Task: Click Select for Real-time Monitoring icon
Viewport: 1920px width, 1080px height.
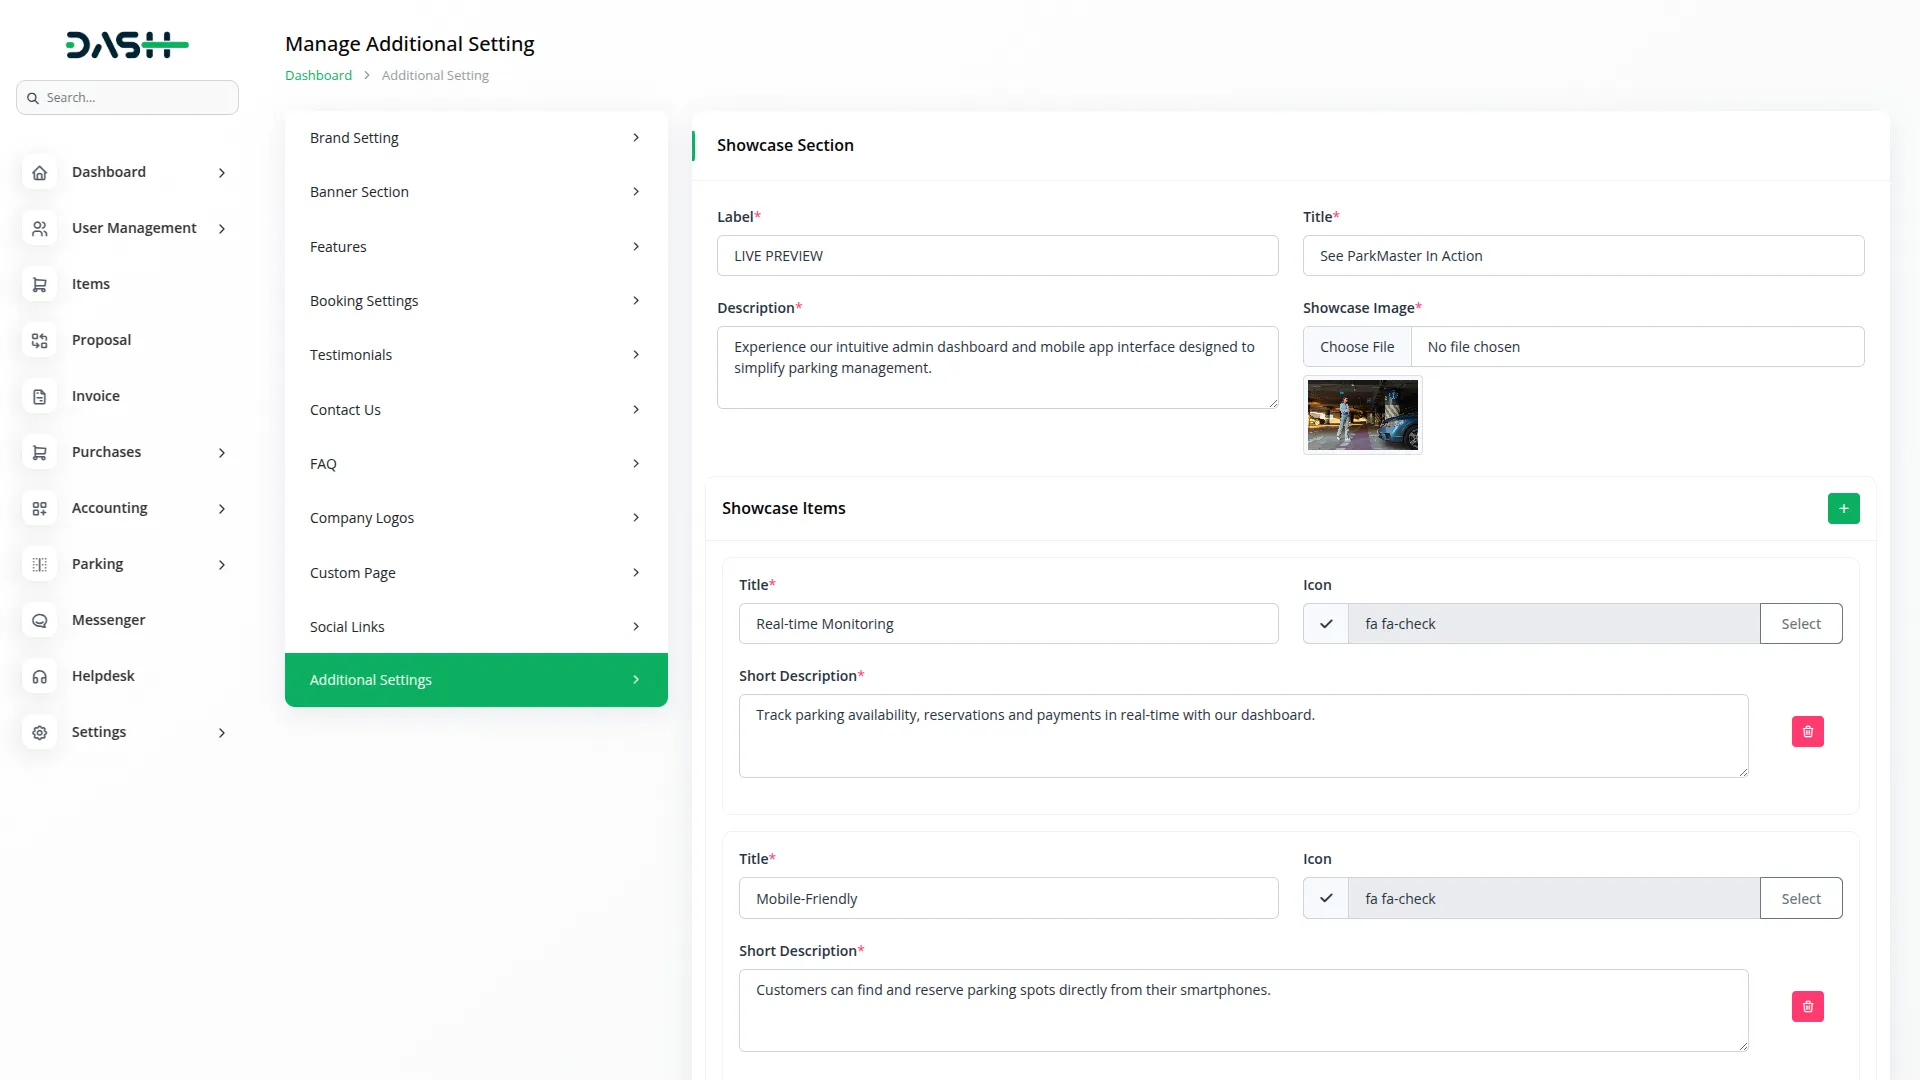Action: [x=1800, y=624]
